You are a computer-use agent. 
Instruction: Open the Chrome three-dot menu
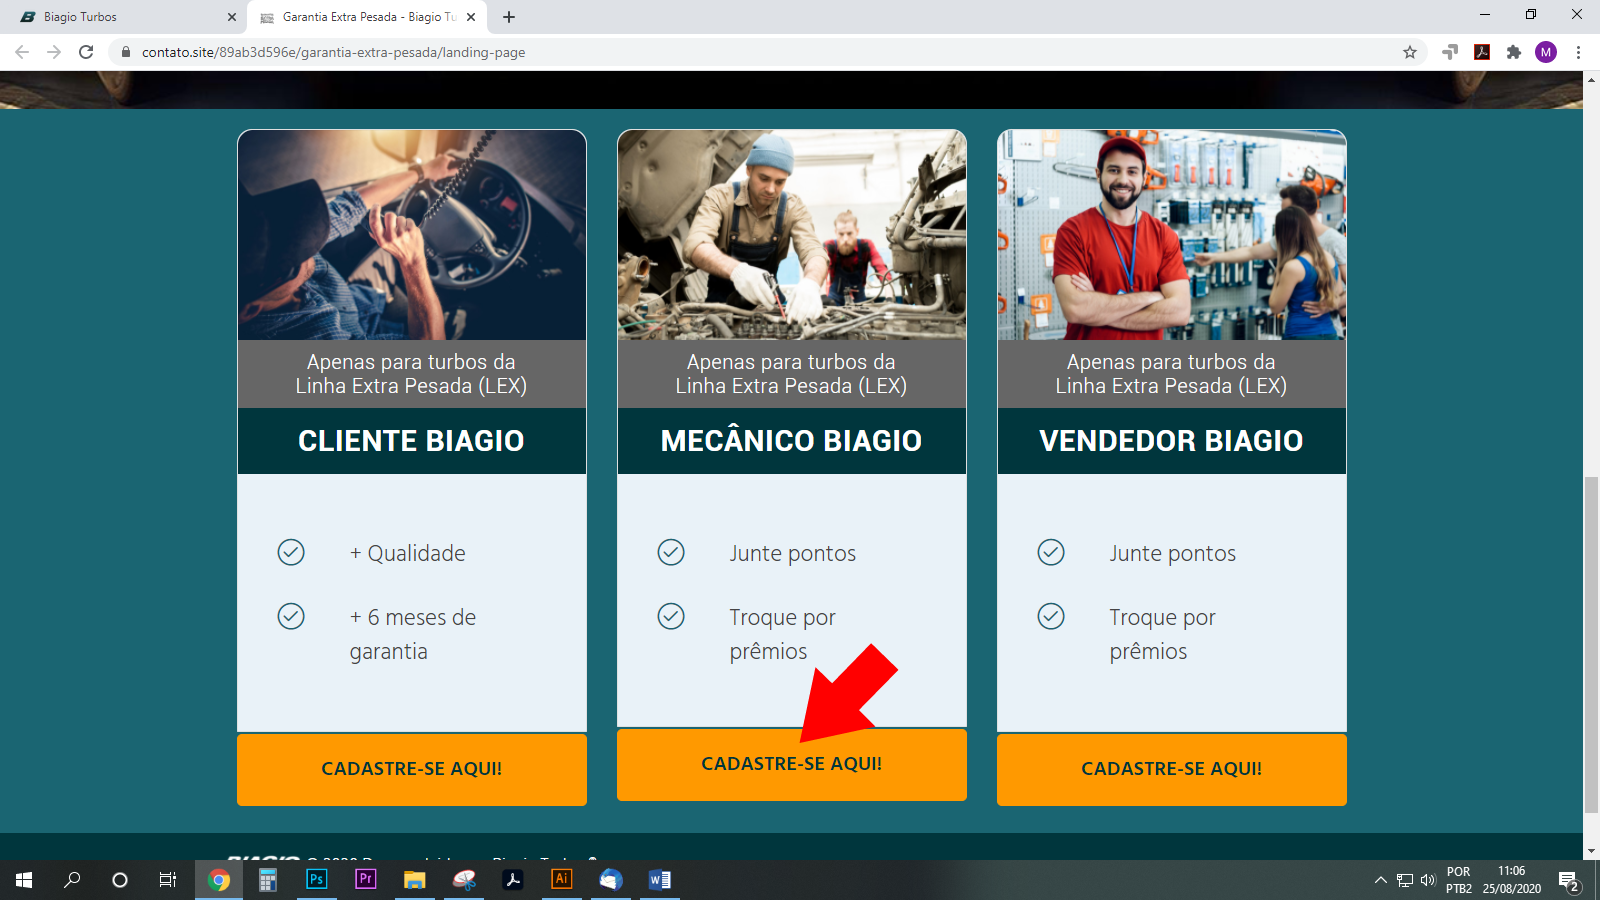click(1578, 52)
